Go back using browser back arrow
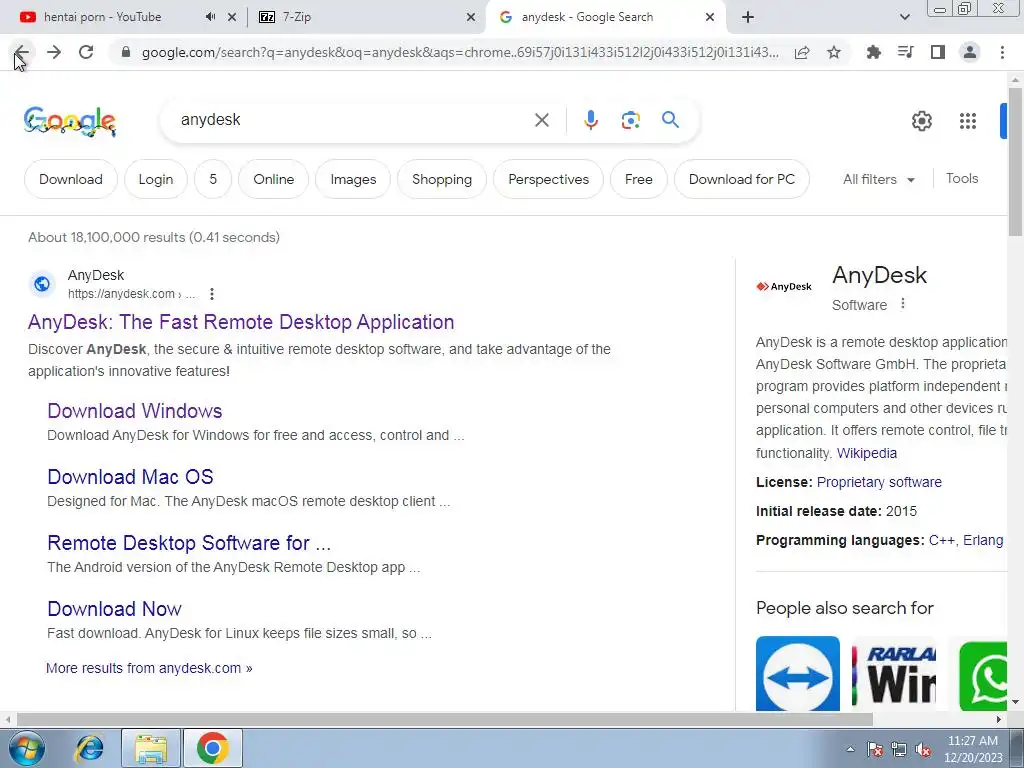1024x768 pixels. (x=22, y=52)
